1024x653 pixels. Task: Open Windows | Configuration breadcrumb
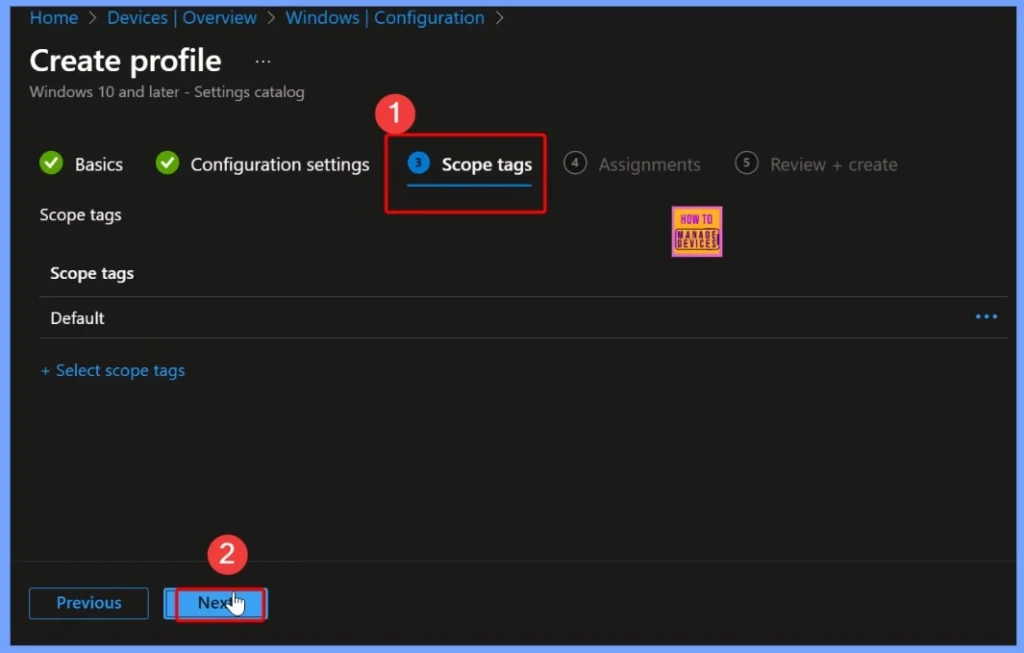[384, 18]
